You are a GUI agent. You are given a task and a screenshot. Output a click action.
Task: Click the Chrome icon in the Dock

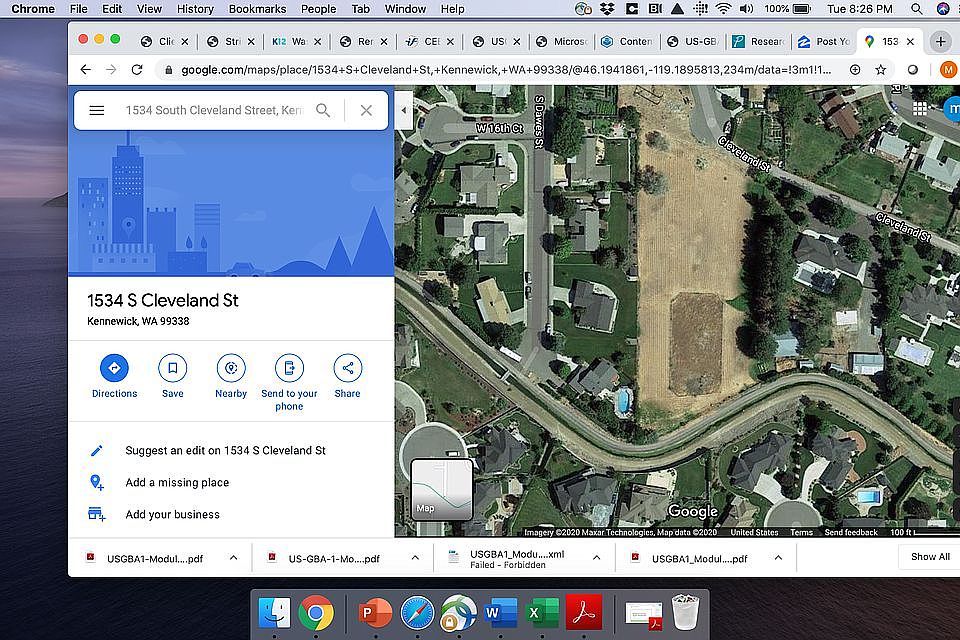pos(316,612)
